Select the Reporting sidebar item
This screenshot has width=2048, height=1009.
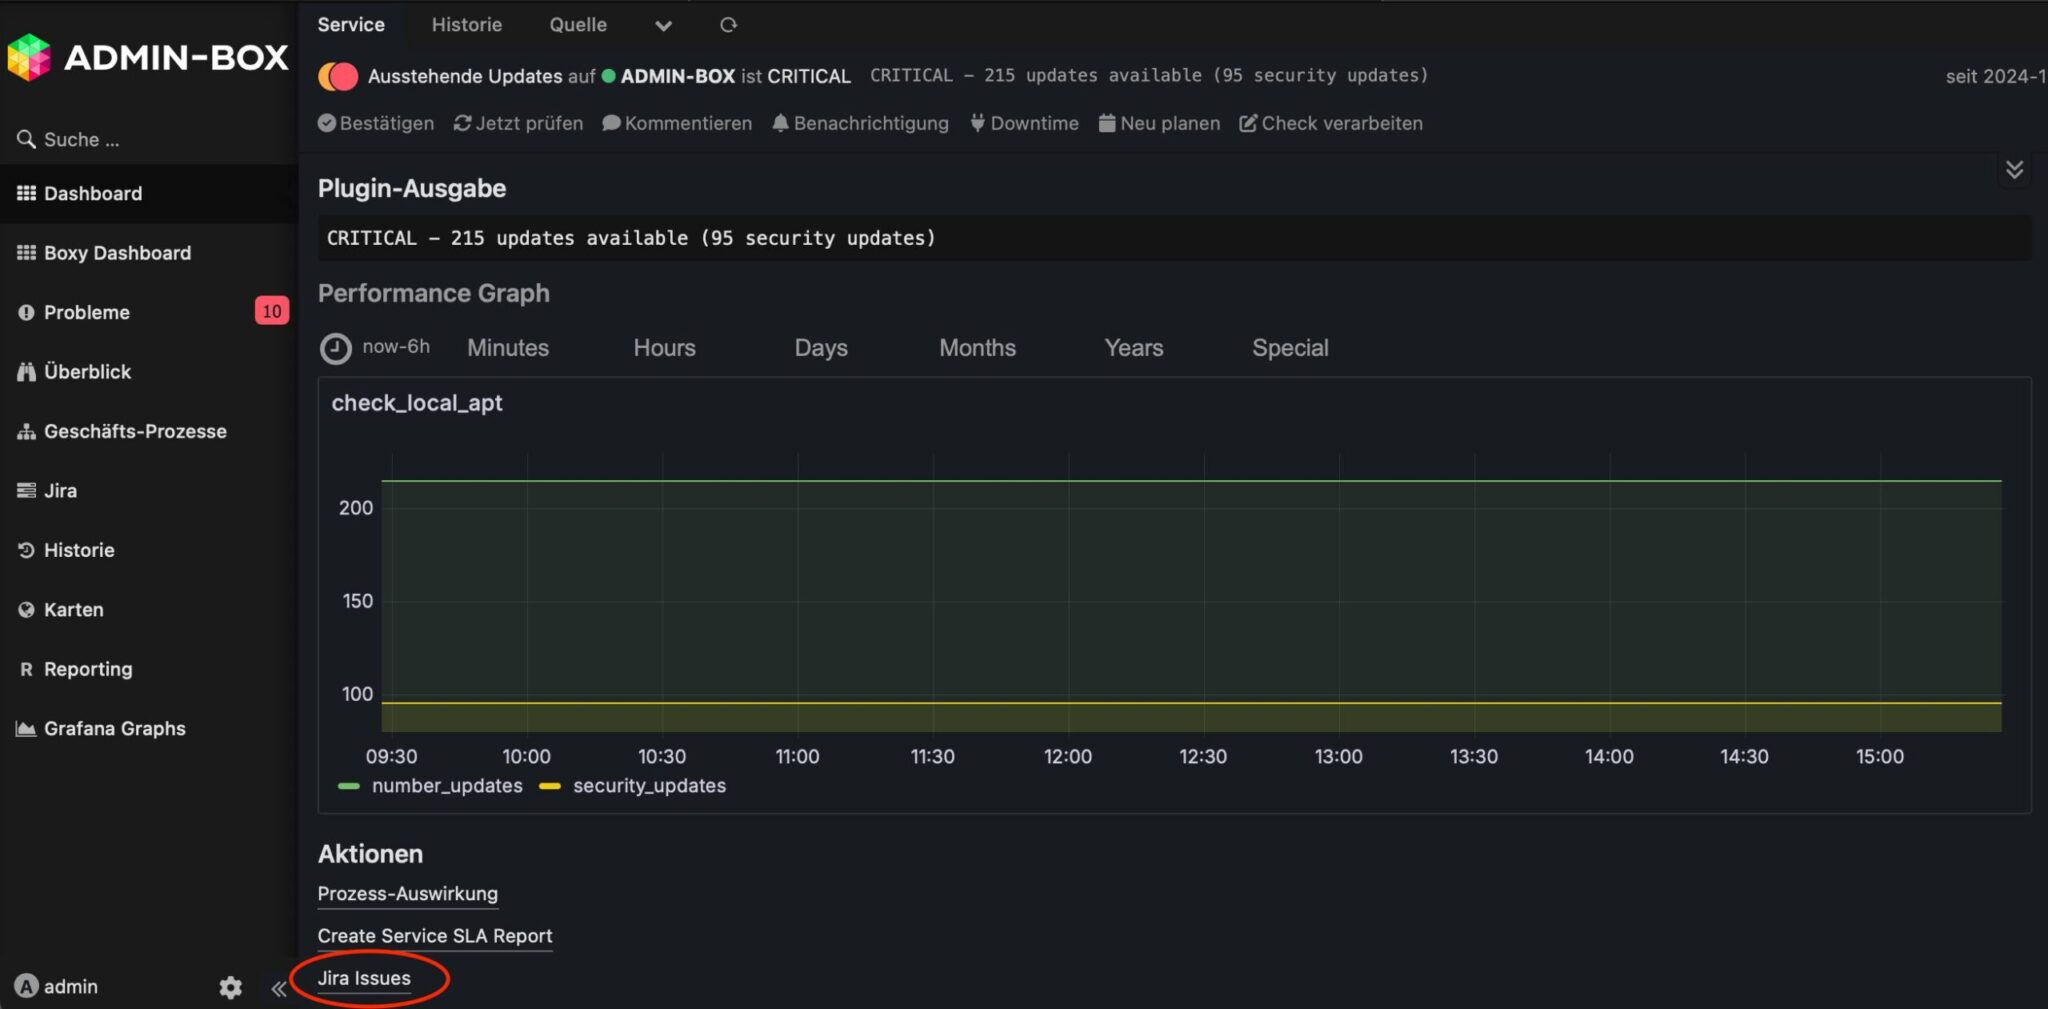(x=87, y=668)
